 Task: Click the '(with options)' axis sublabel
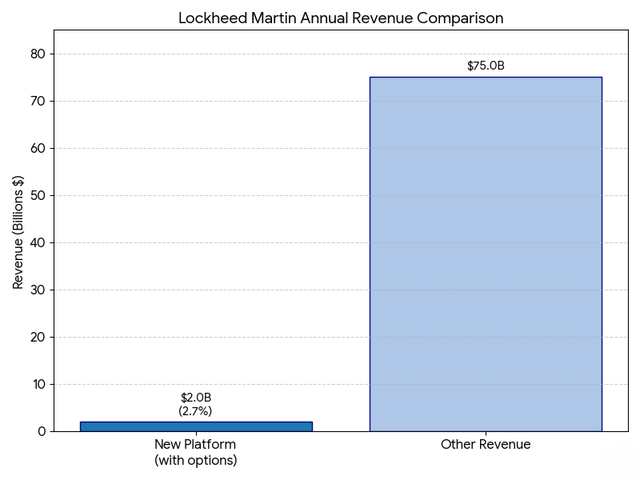(196, 460)
